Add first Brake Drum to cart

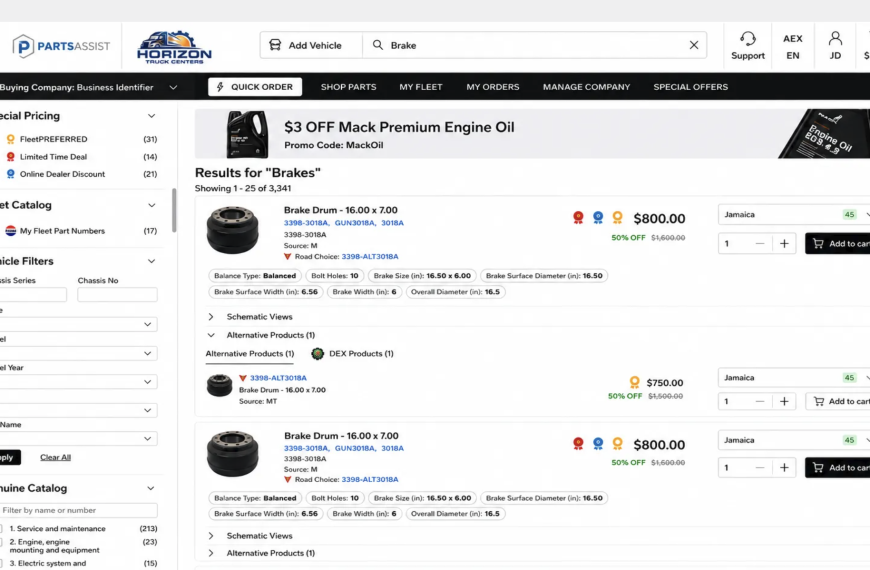[x=837, y=244]
